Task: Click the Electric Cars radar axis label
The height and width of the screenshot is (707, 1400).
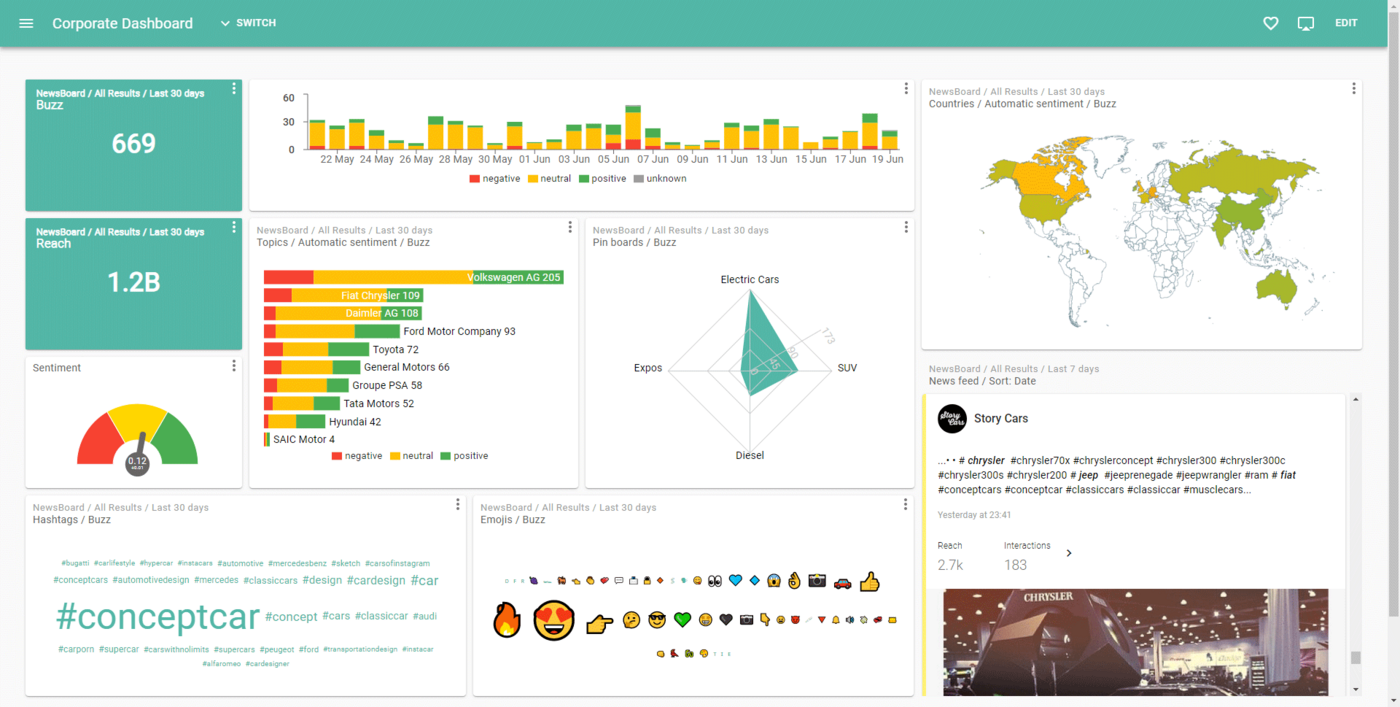Action: tap(750, 280)
